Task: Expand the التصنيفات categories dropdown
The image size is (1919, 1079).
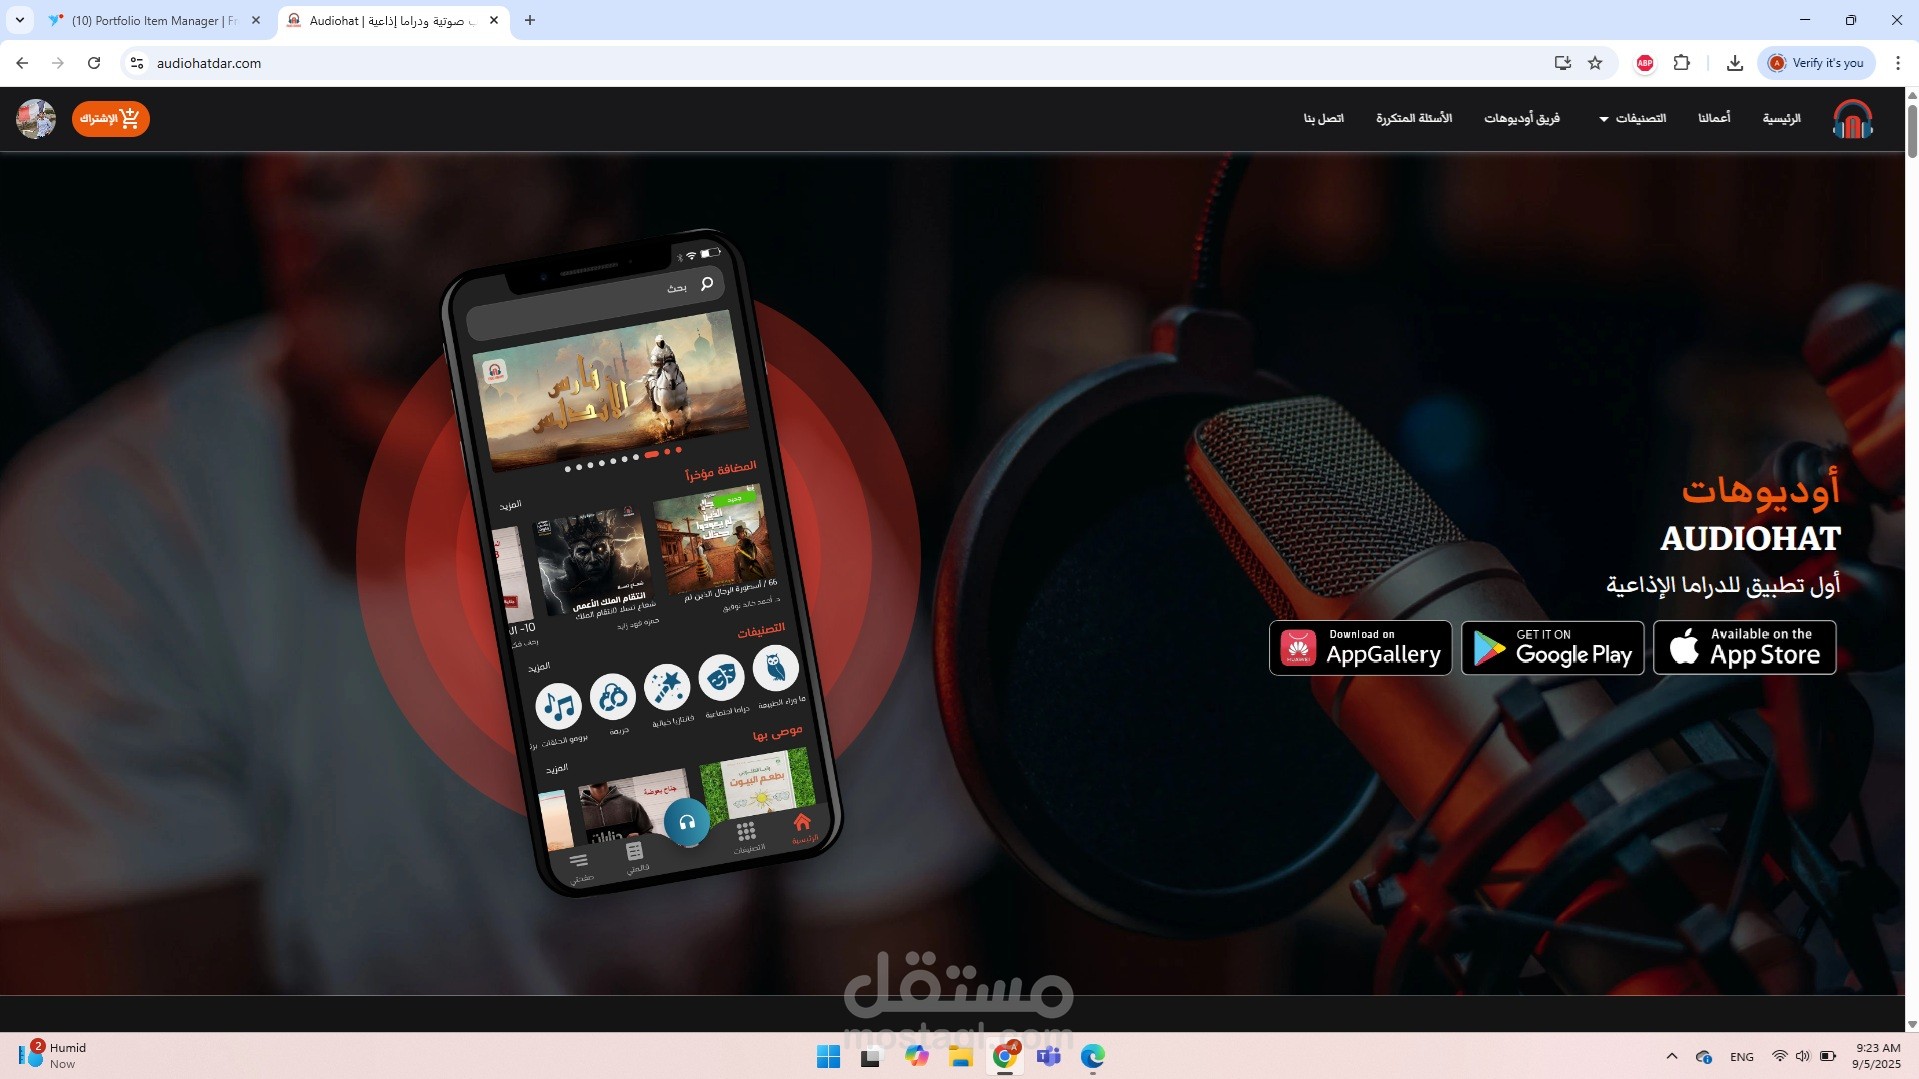Action: coord(1633,118)
